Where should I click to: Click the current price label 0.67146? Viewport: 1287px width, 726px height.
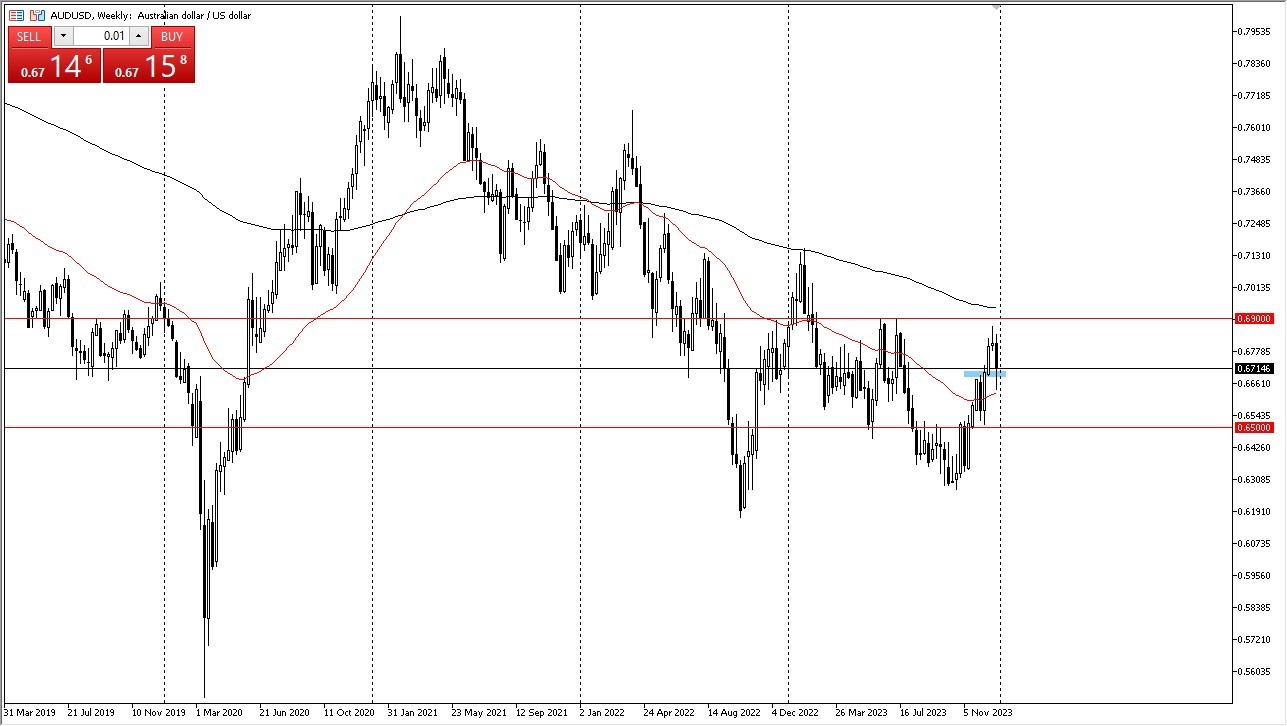(1254, 369)
